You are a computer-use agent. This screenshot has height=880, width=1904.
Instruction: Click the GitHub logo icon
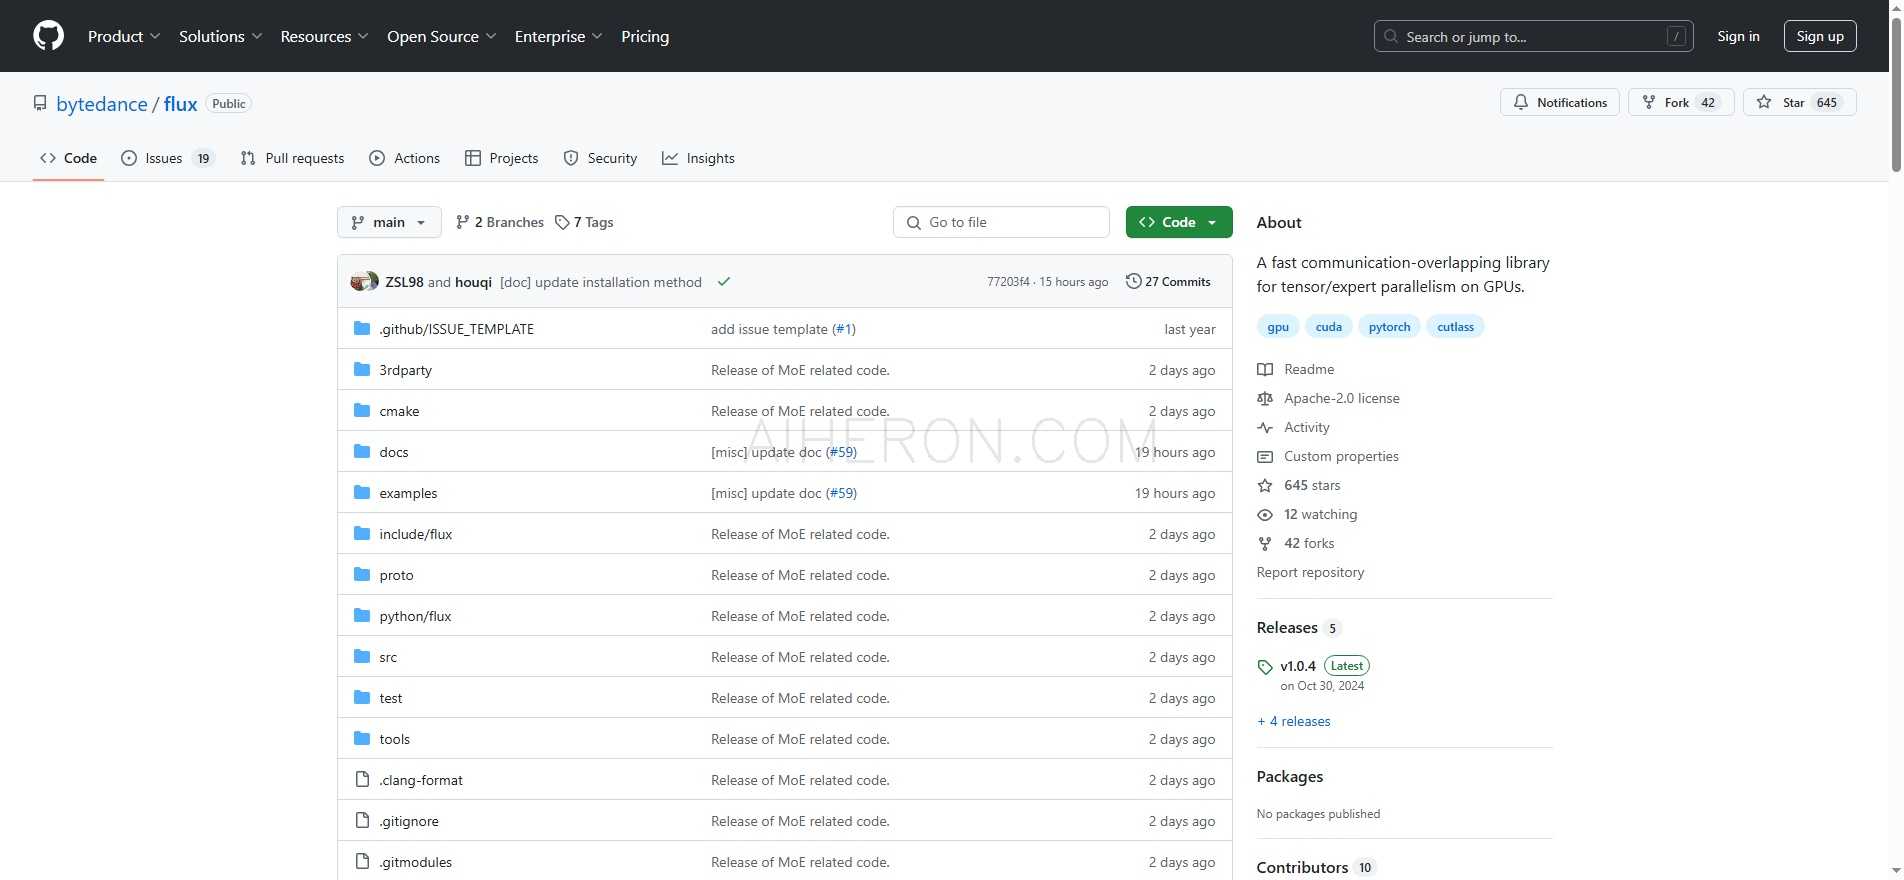pyautogui.click(x=48, y=36)
